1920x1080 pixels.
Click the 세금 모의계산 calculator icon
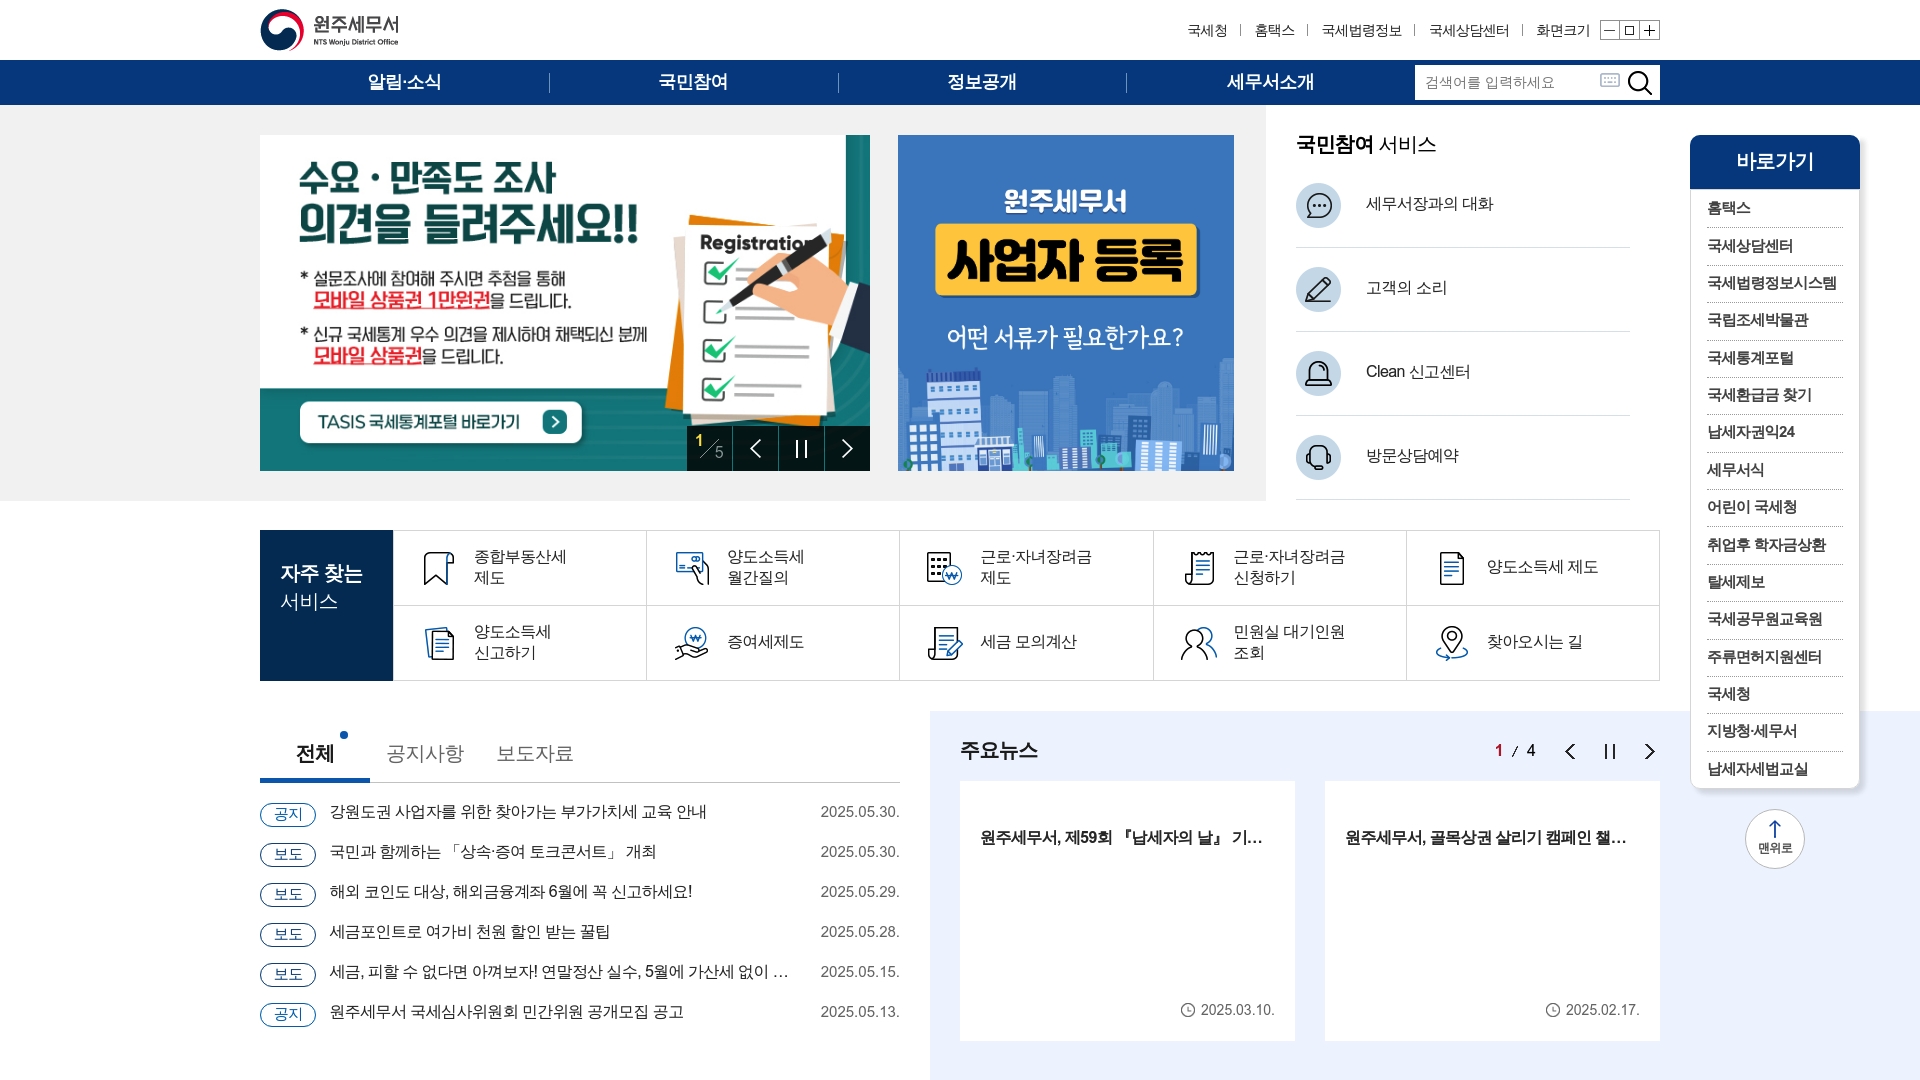click(x=944, y=643)
